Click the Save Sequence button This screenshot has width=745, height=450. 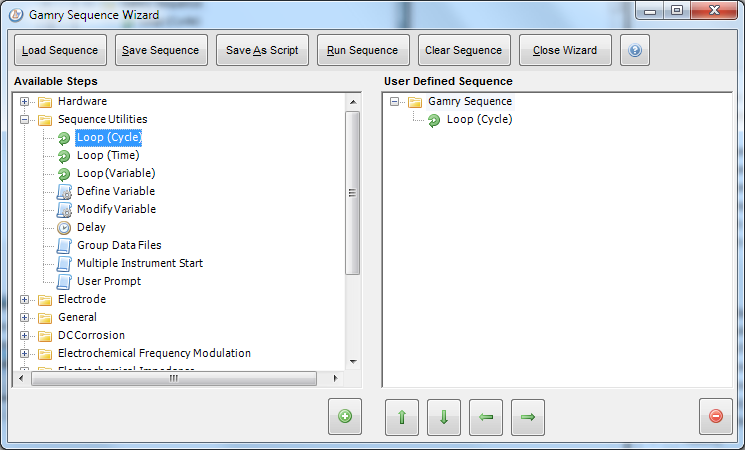161,50
